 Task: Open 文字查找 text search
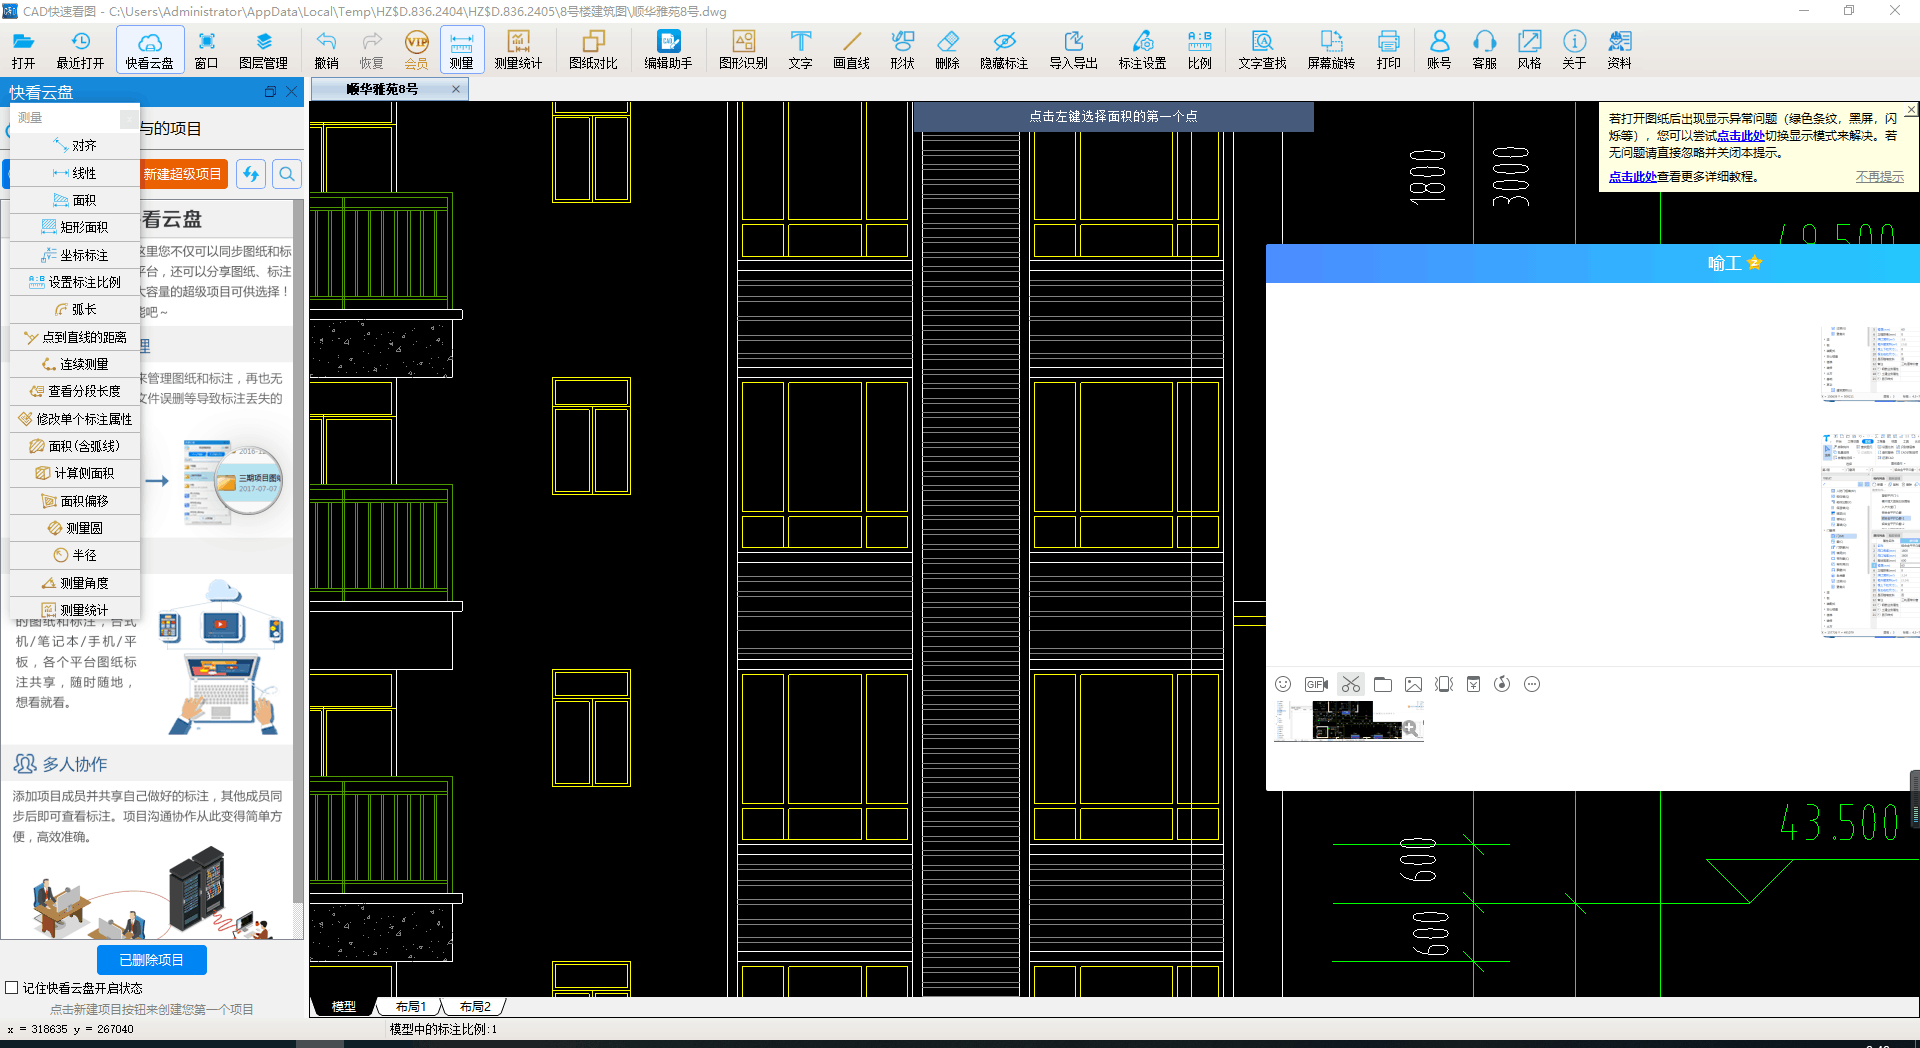point(1262,49)
